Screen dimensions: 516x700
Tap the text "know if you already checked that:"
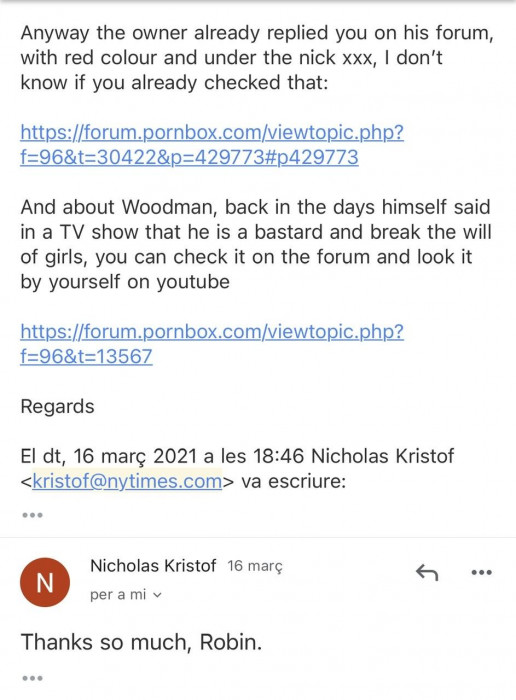[x=175, y=83]
